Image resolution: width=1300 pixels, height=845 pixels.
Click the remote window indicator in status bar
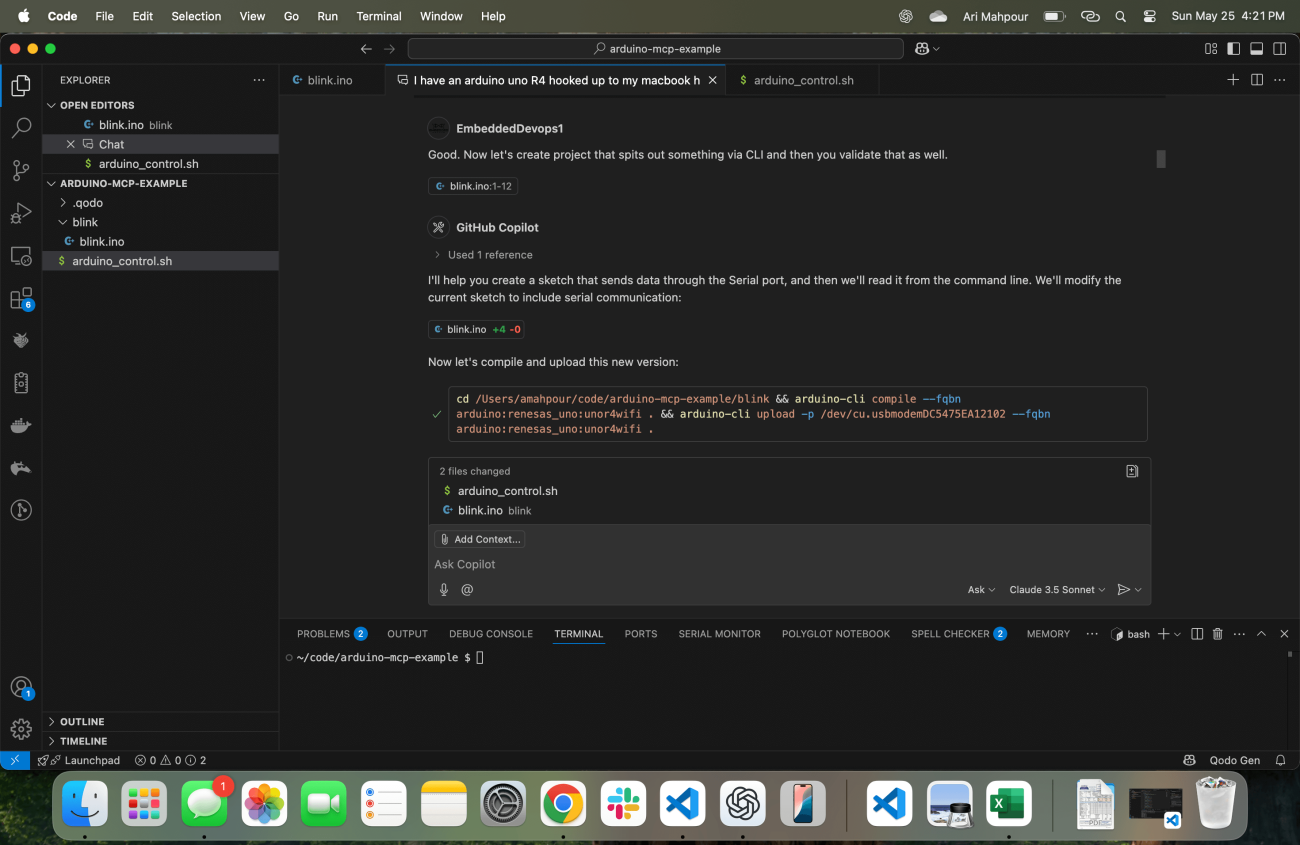click(14, 760)
